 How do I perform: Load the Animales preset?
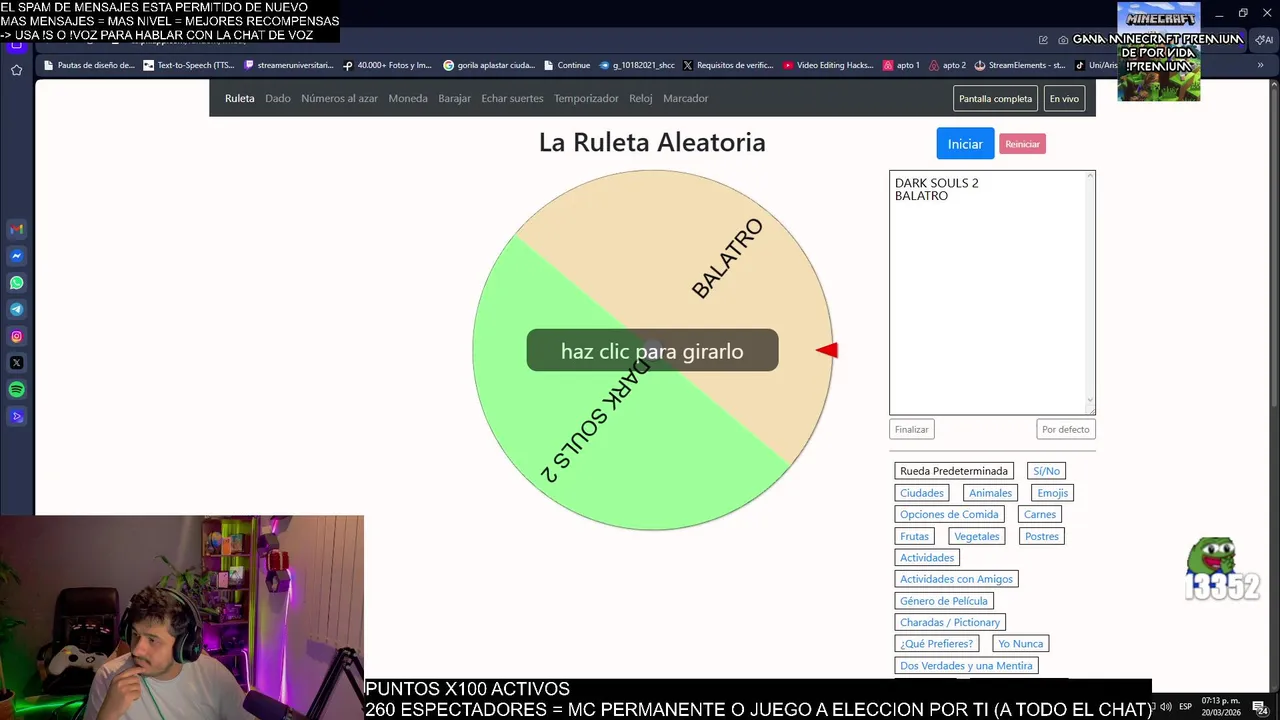[x=990, y=493]
